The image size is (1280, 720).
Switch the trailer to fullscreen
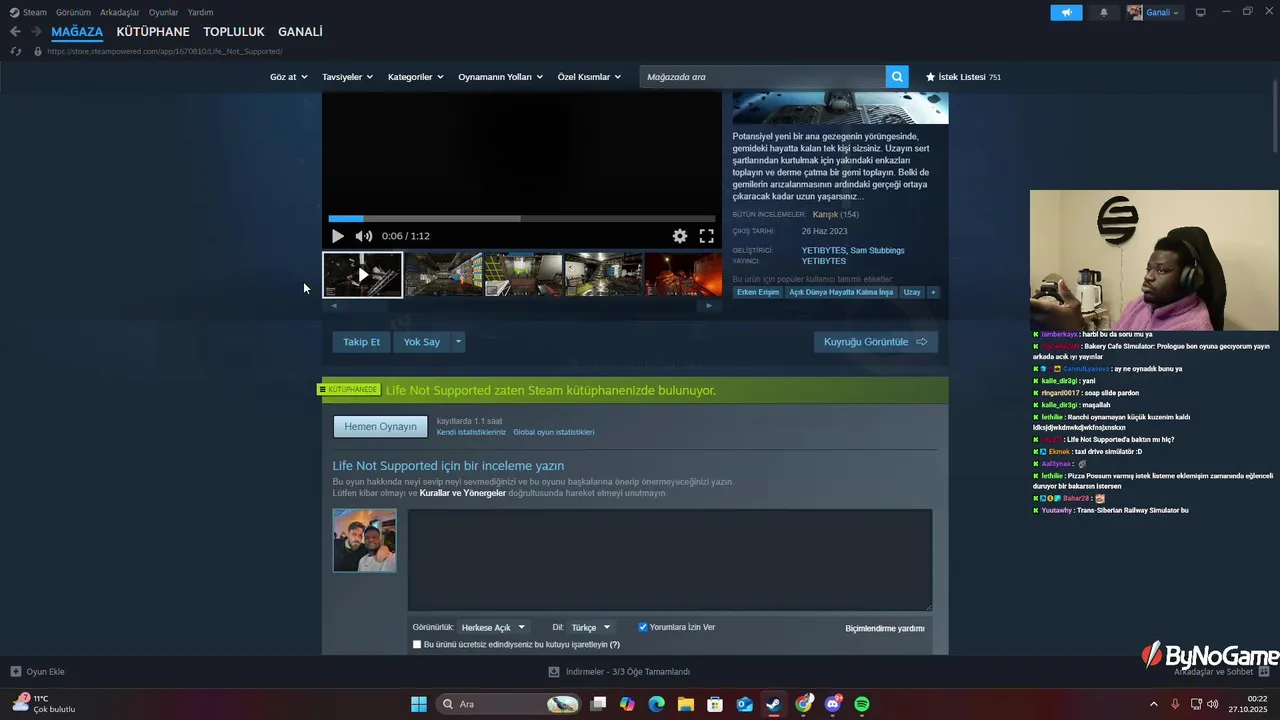[x=706, y=236]
